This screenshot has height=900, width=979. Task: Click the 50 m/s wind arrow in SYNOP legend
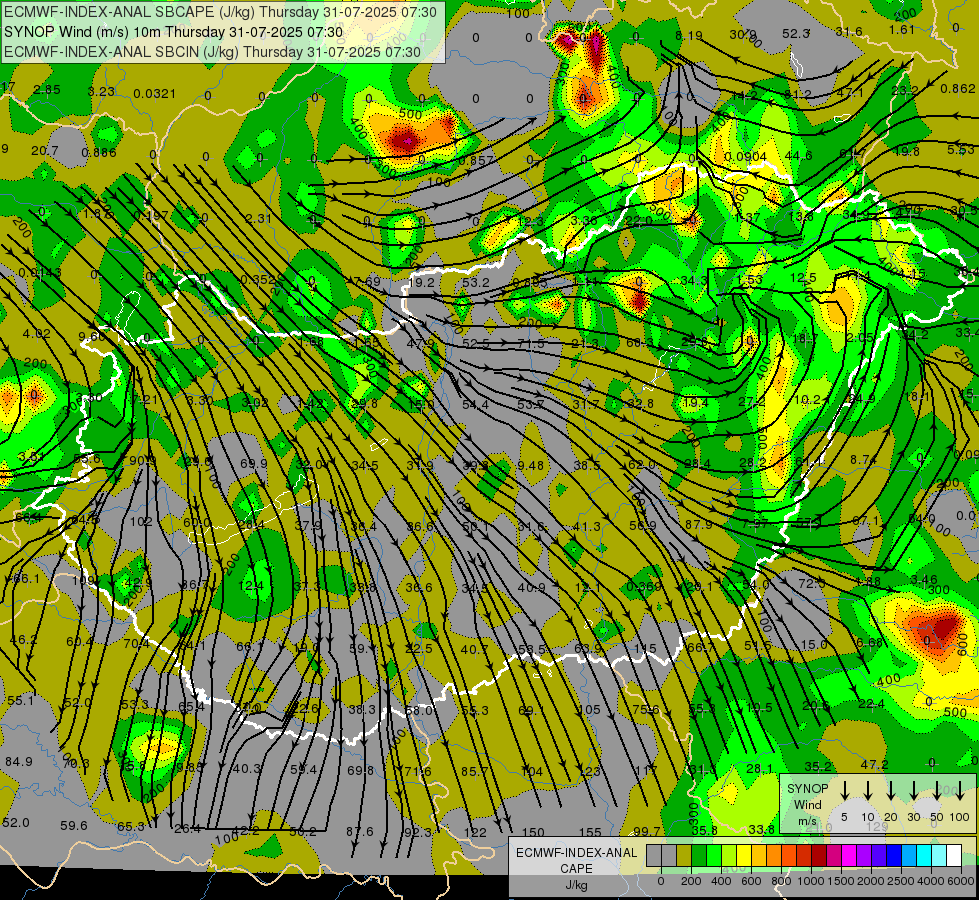(937, 791)
